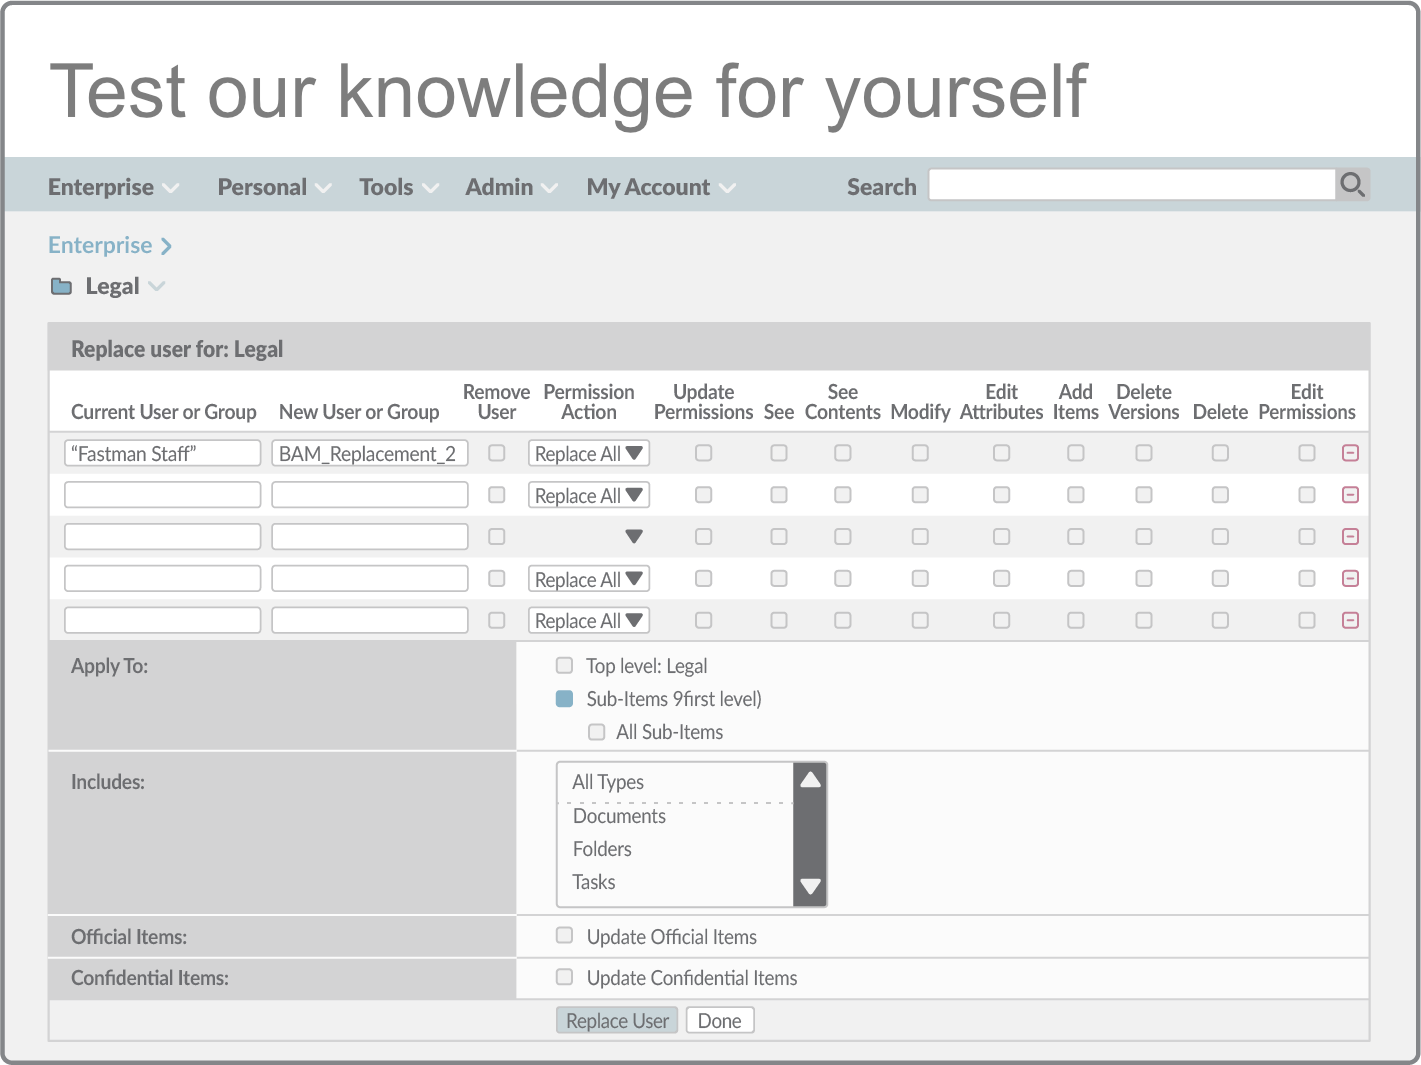This screenshot has width=1421, height=1065.
Task: Click the search magnifying glass icon
Action: pyautogui.click(x=1351, y=185)
